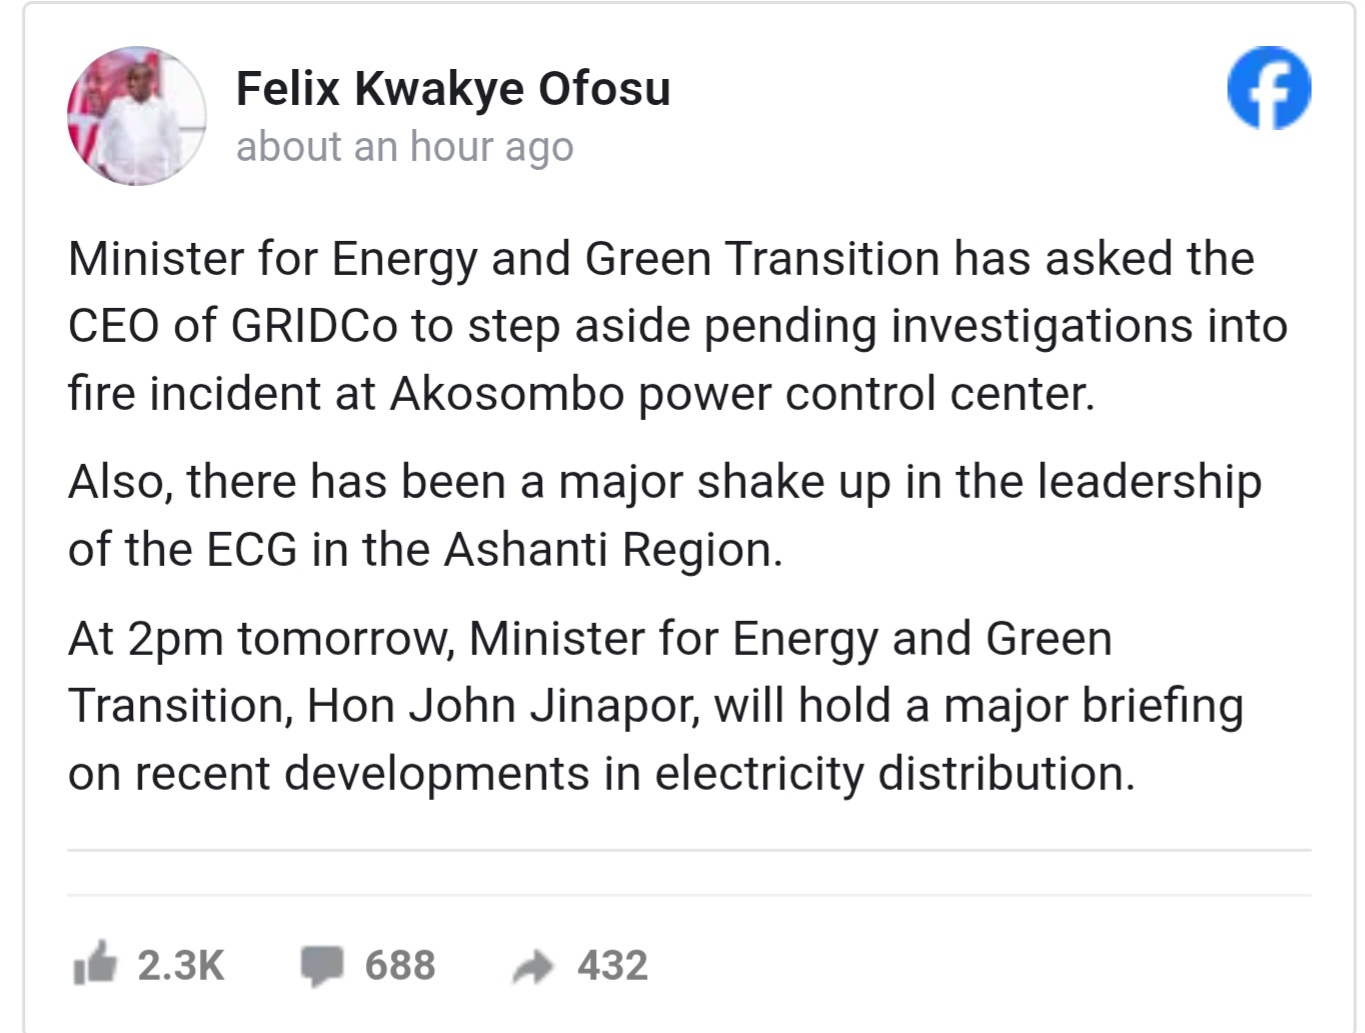The width and height of the screenshot is (1365, 1033).
Task: Open Felix Kwakye Ofosu's profile picture
Action: (137, 116)
